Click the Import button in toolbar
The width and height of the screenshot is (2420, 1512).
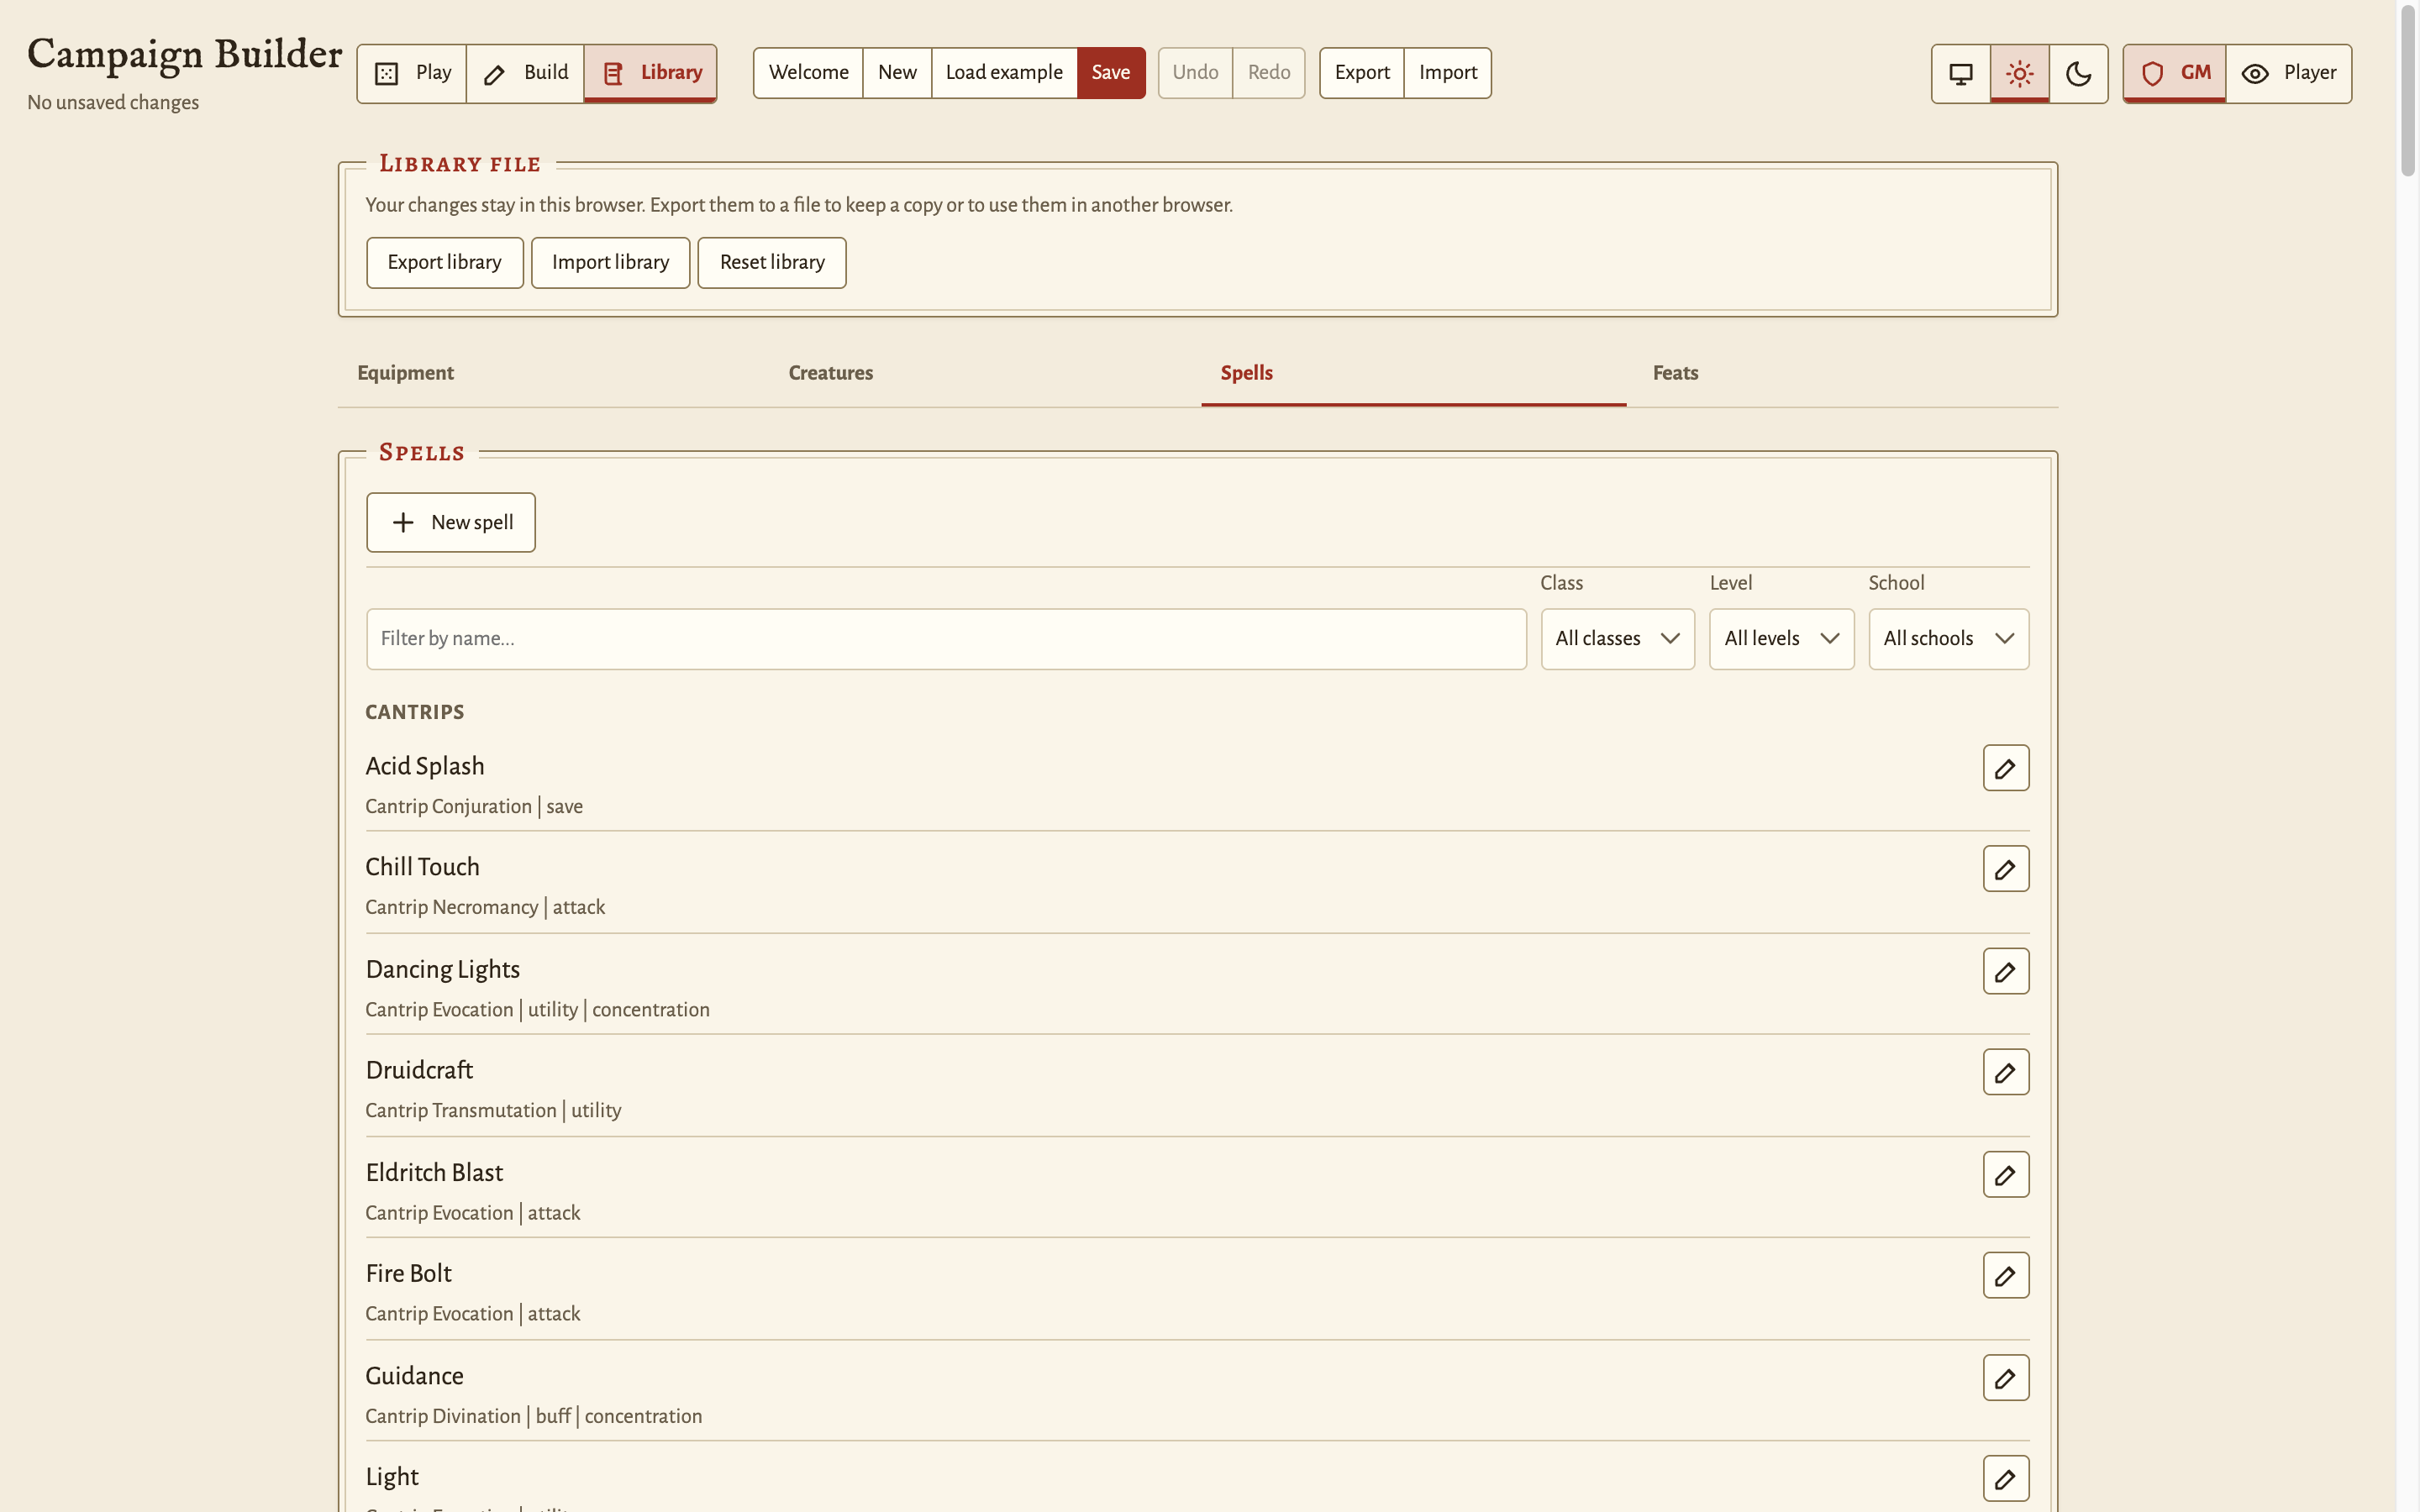tap(1448, 73)
